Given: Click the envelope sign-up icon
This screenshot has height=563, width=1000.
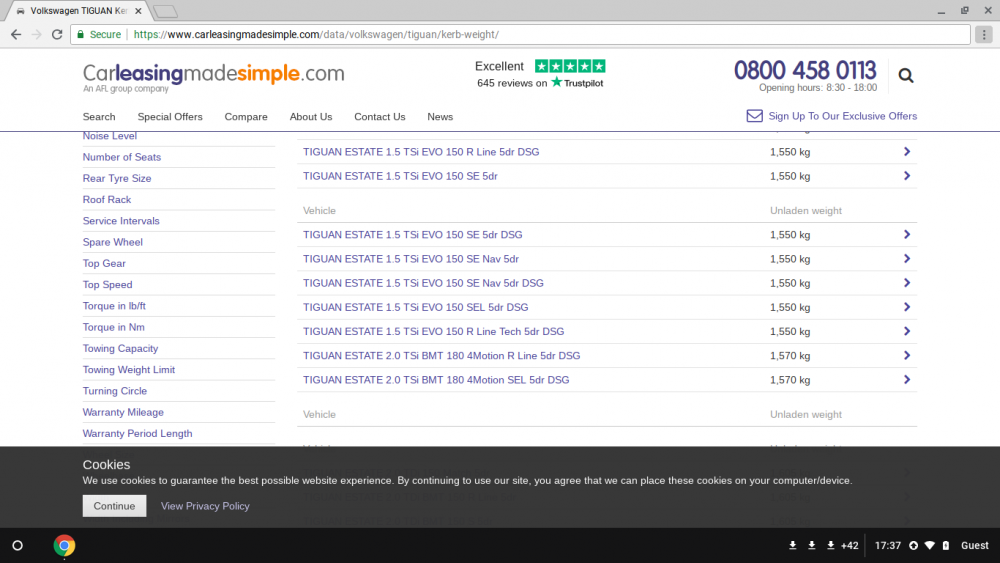Looking at the screenshot, I should [x=754, y=116].
